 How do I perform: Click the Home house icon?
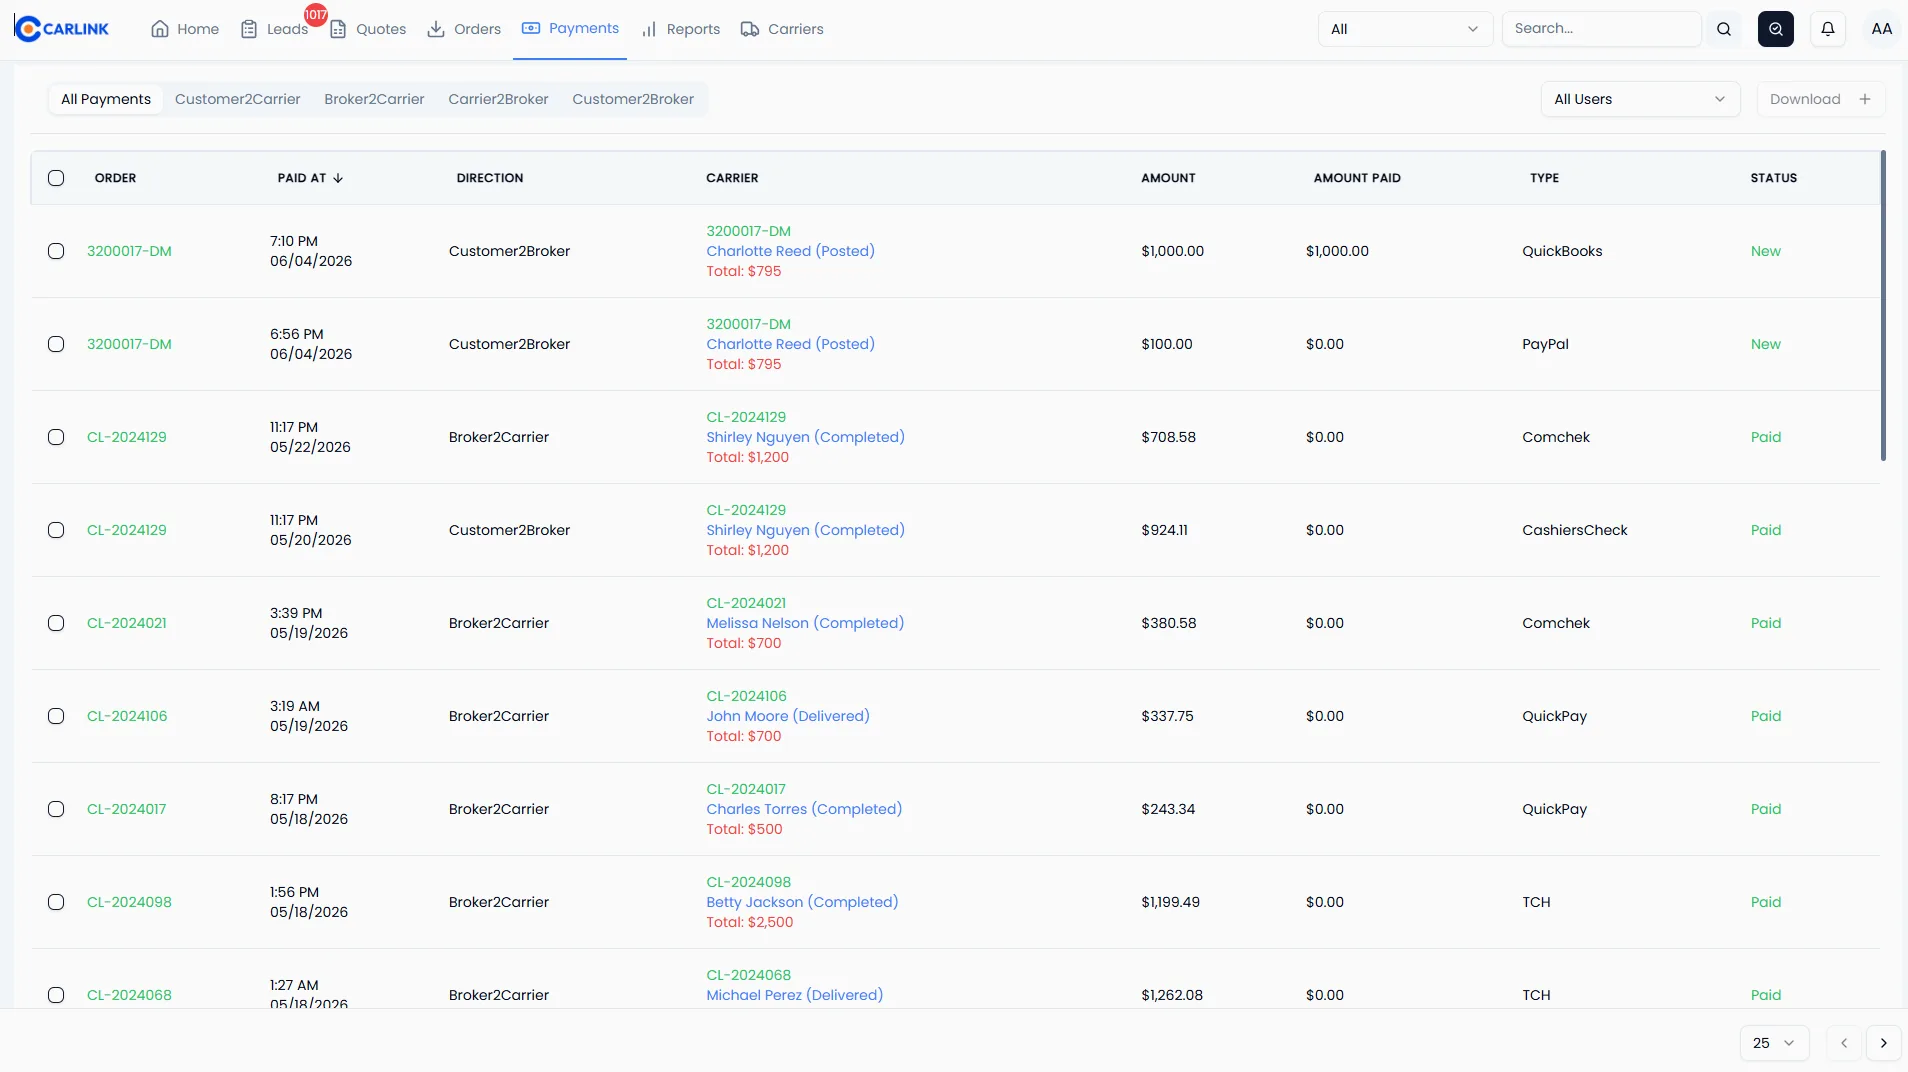click(x=160, y=29)
